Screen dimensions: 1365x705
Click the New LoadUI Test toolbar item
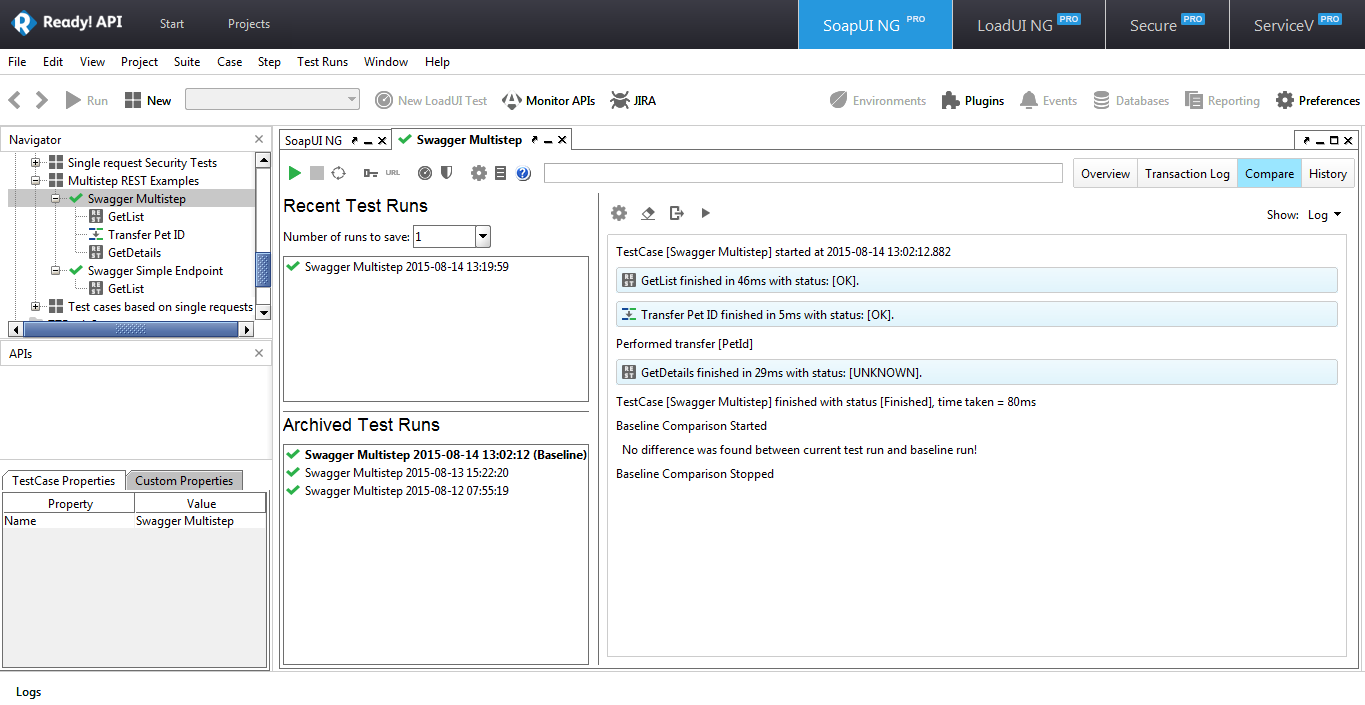tap(431, 100)
